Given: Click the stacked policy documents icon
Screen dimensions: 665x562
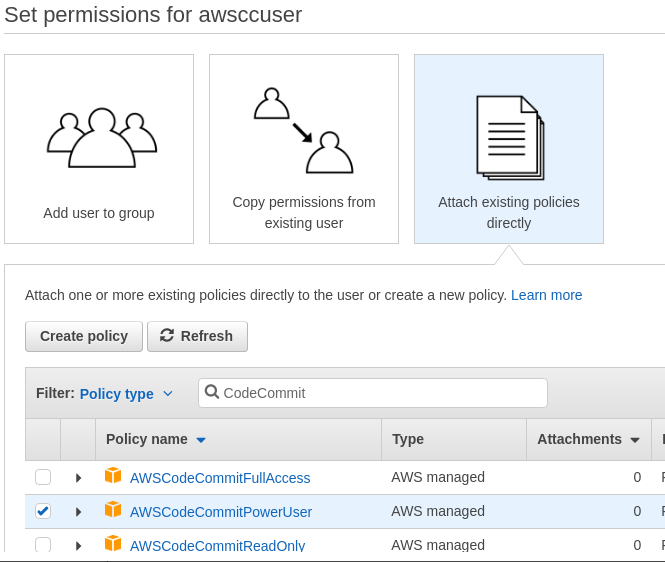Looking at the screenshot, I should (x=510, y=137).
